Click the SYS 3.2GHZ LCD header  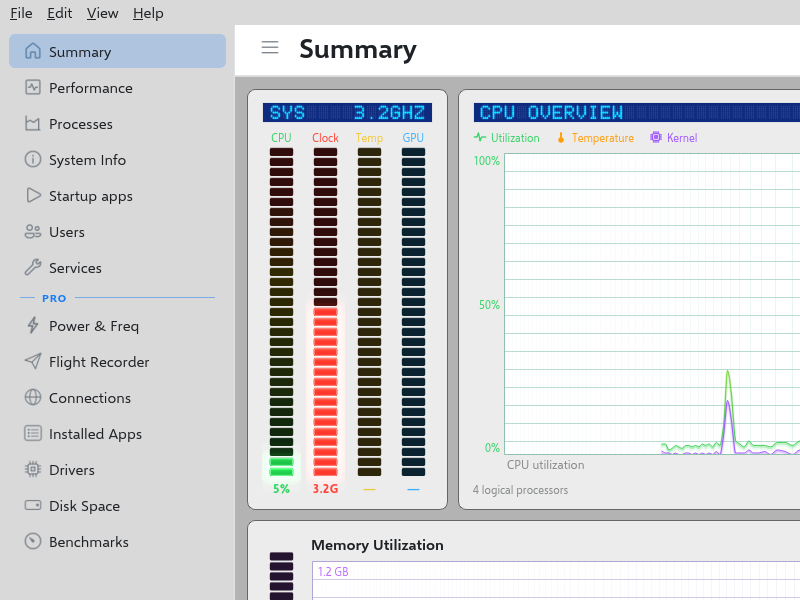[347, 112]
